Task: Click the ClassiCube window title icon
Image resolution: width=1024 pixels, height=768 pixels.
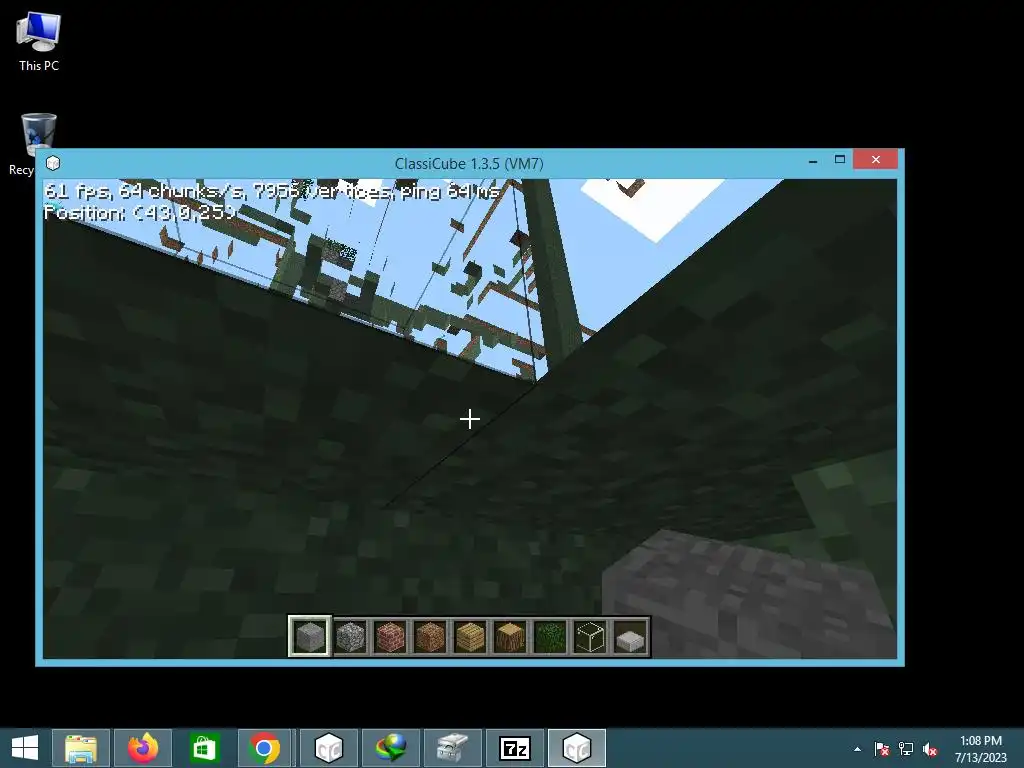Action: (x=53, y=163)
